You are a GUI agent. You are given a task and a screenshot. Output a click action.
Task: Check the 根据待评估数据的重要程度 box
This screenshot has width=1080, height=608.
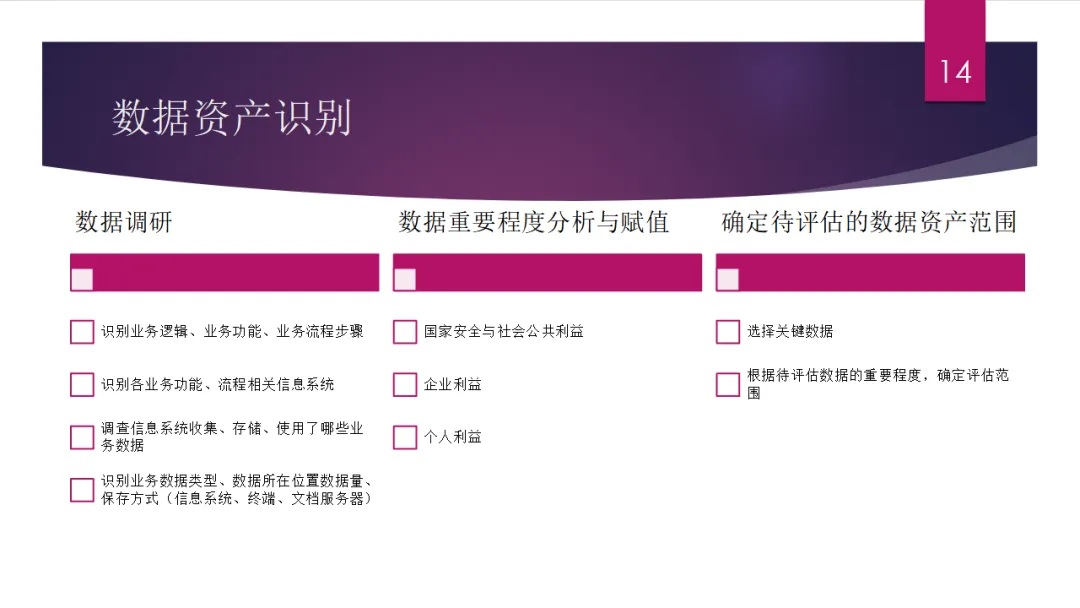pyautogui.click(x=728, y=385)
